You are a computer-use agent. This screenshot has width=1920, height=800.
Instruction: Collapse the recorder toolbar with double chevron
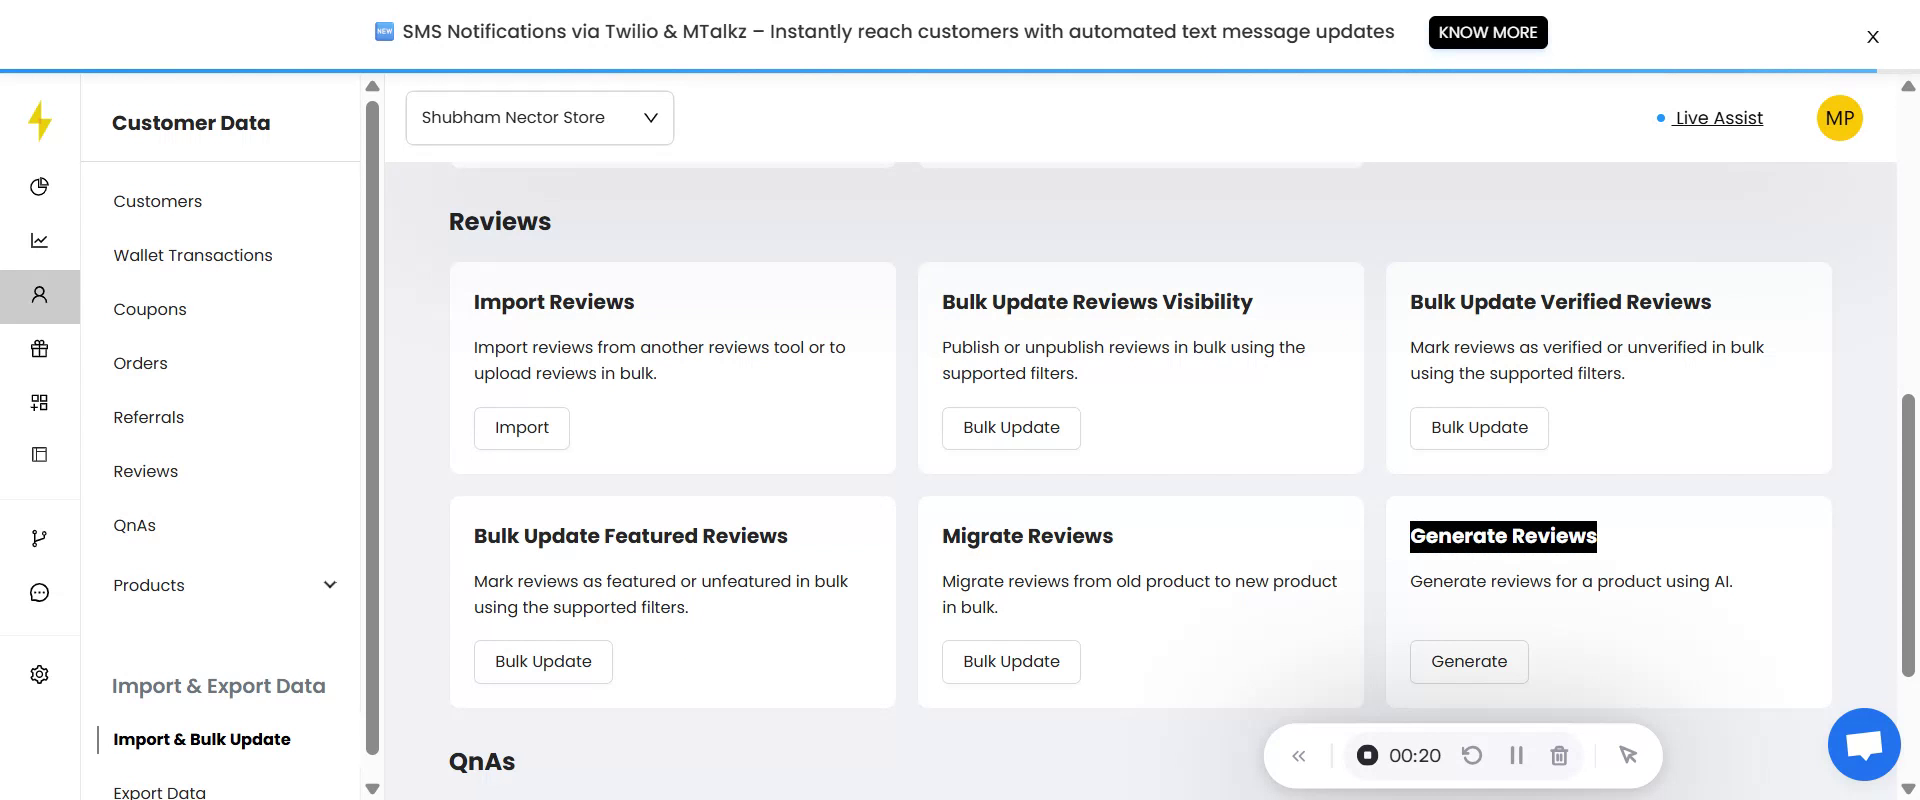(1299, 756)
